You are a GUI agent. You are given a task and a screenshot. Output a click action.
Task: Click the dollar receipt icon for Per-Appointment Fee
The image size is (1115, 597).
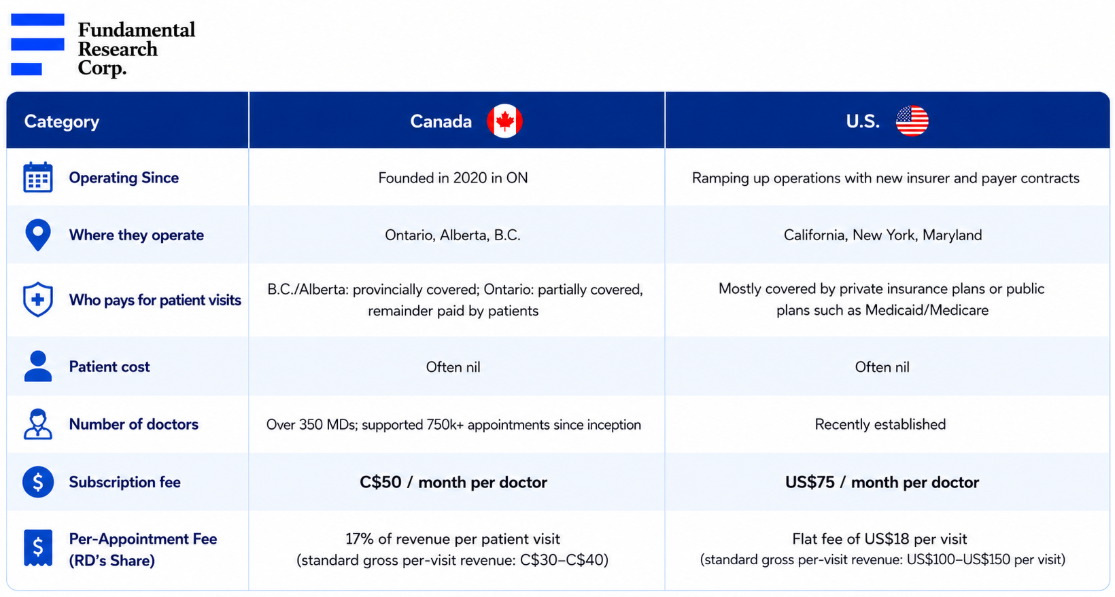point(38,548)
